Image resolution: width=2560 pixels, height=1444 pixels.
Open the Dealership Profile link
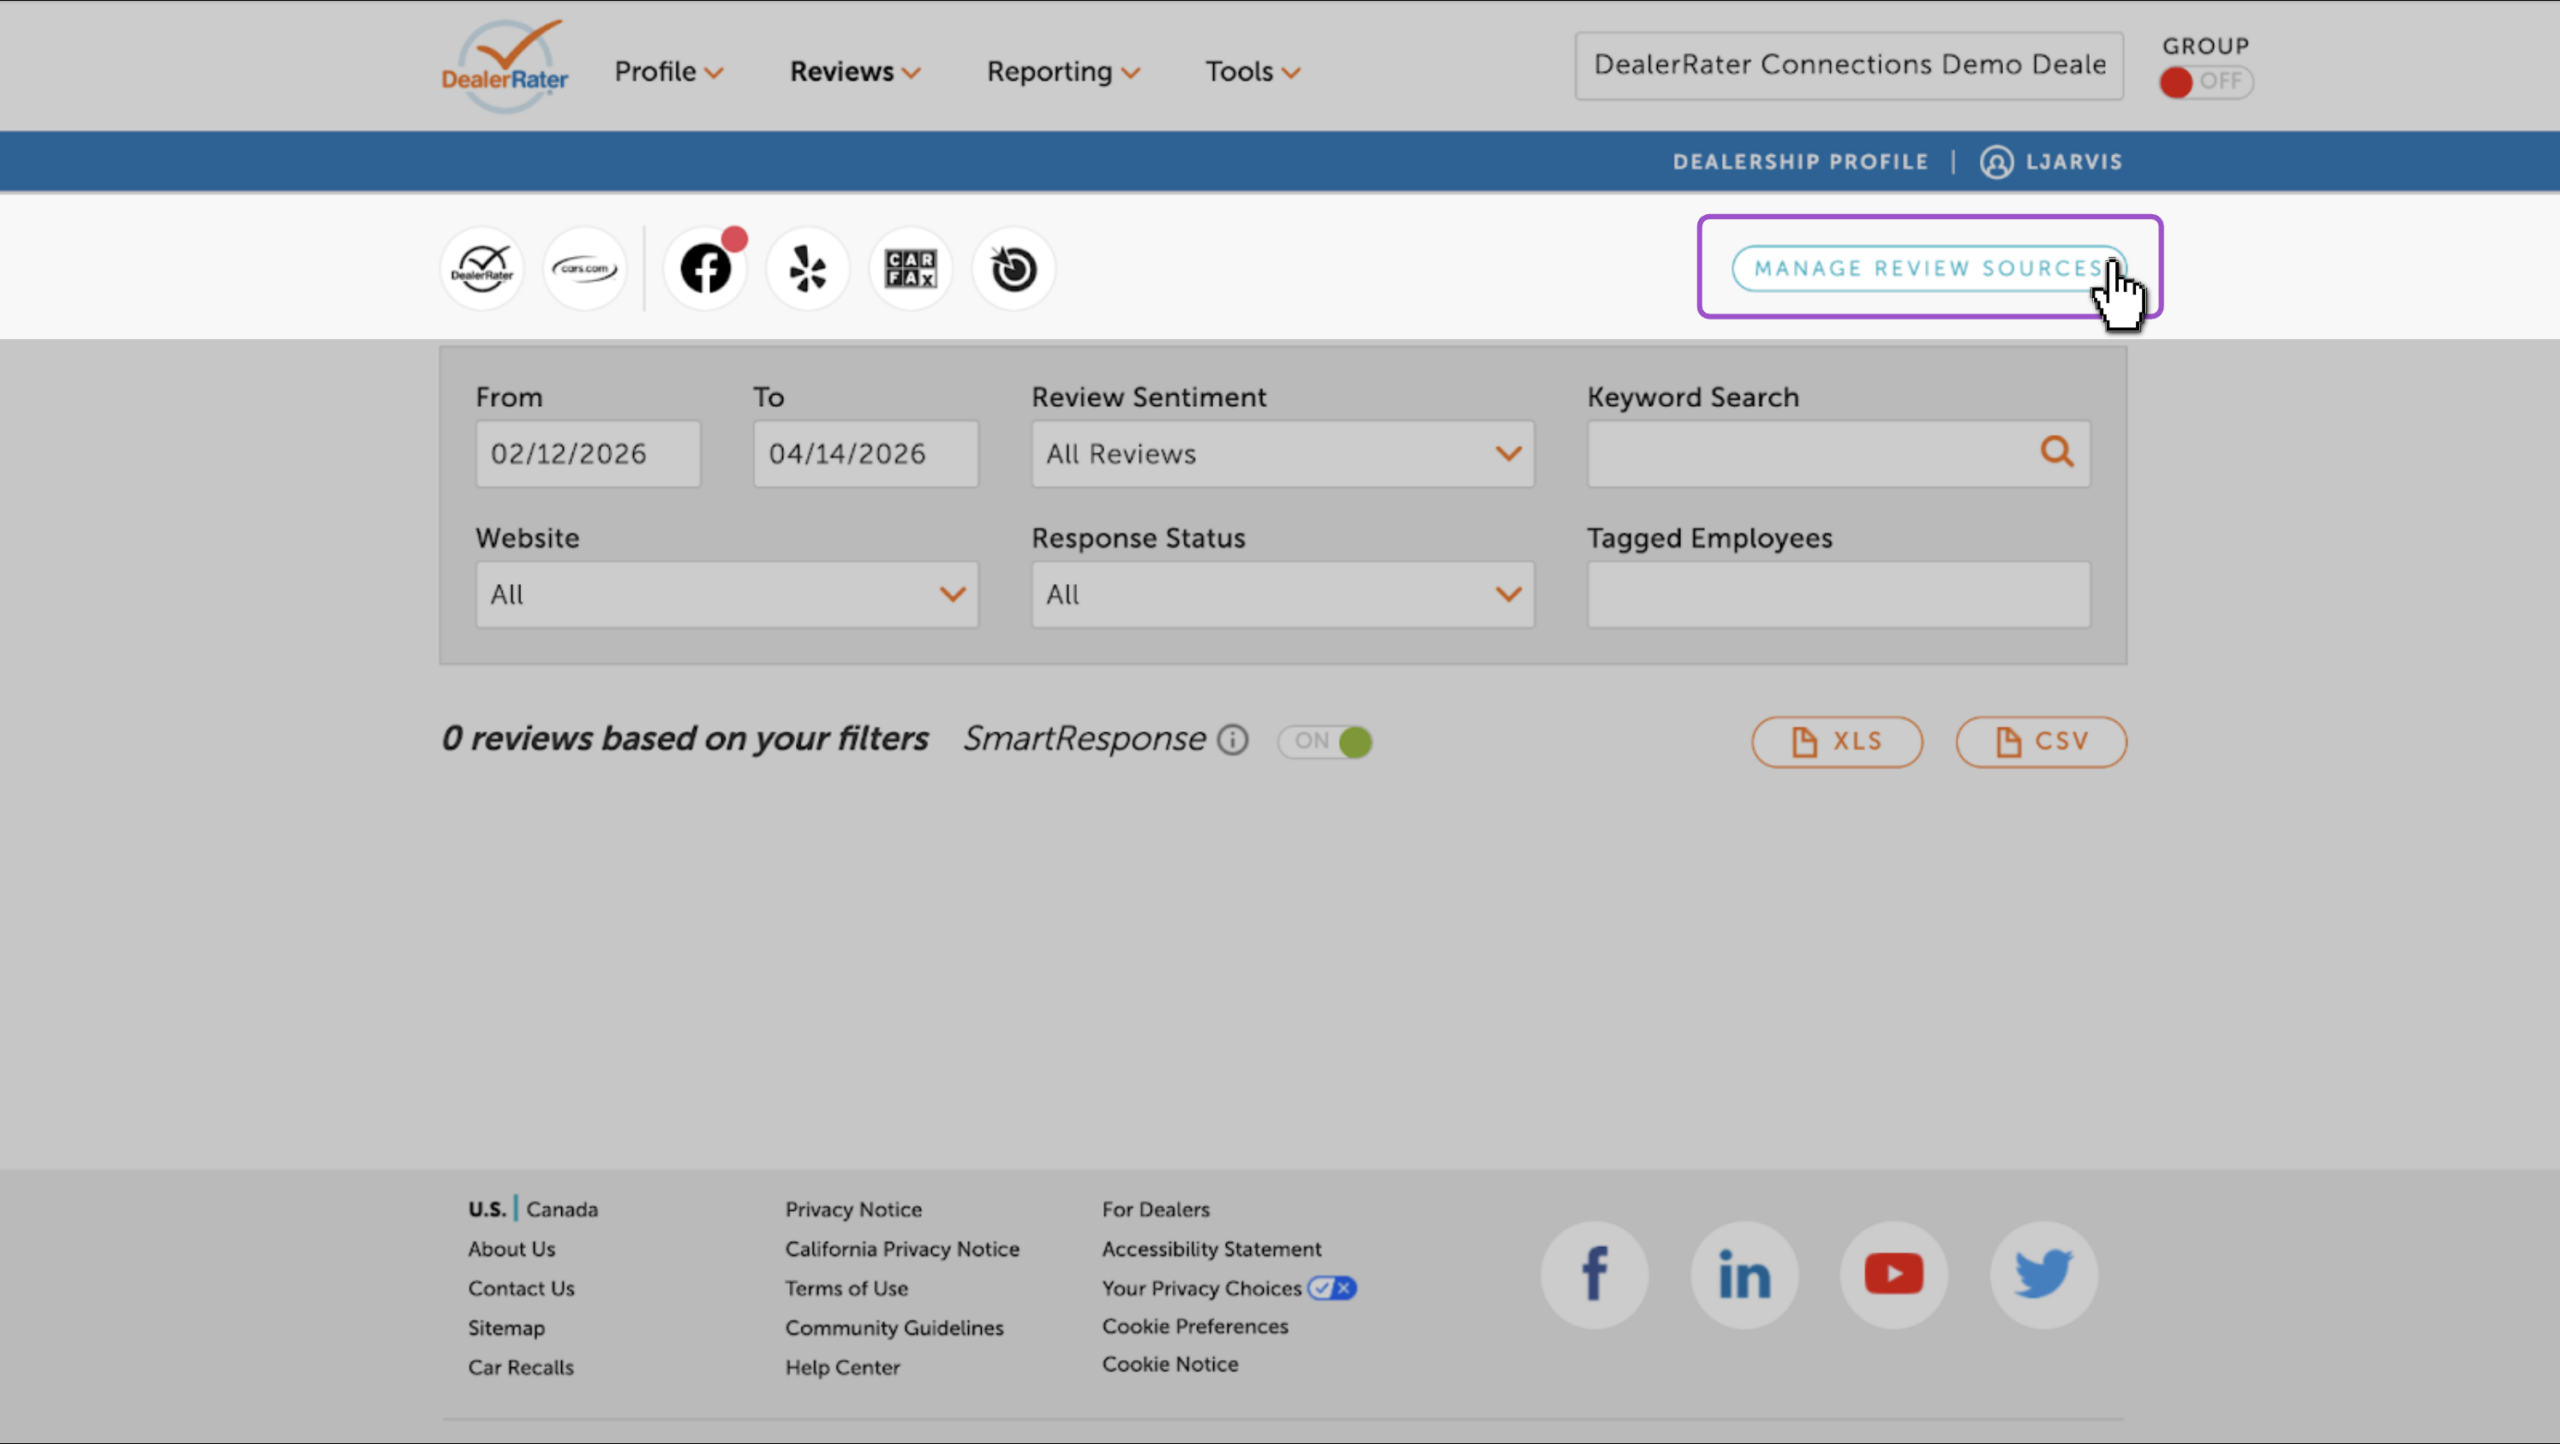[x=1800, y=162]
